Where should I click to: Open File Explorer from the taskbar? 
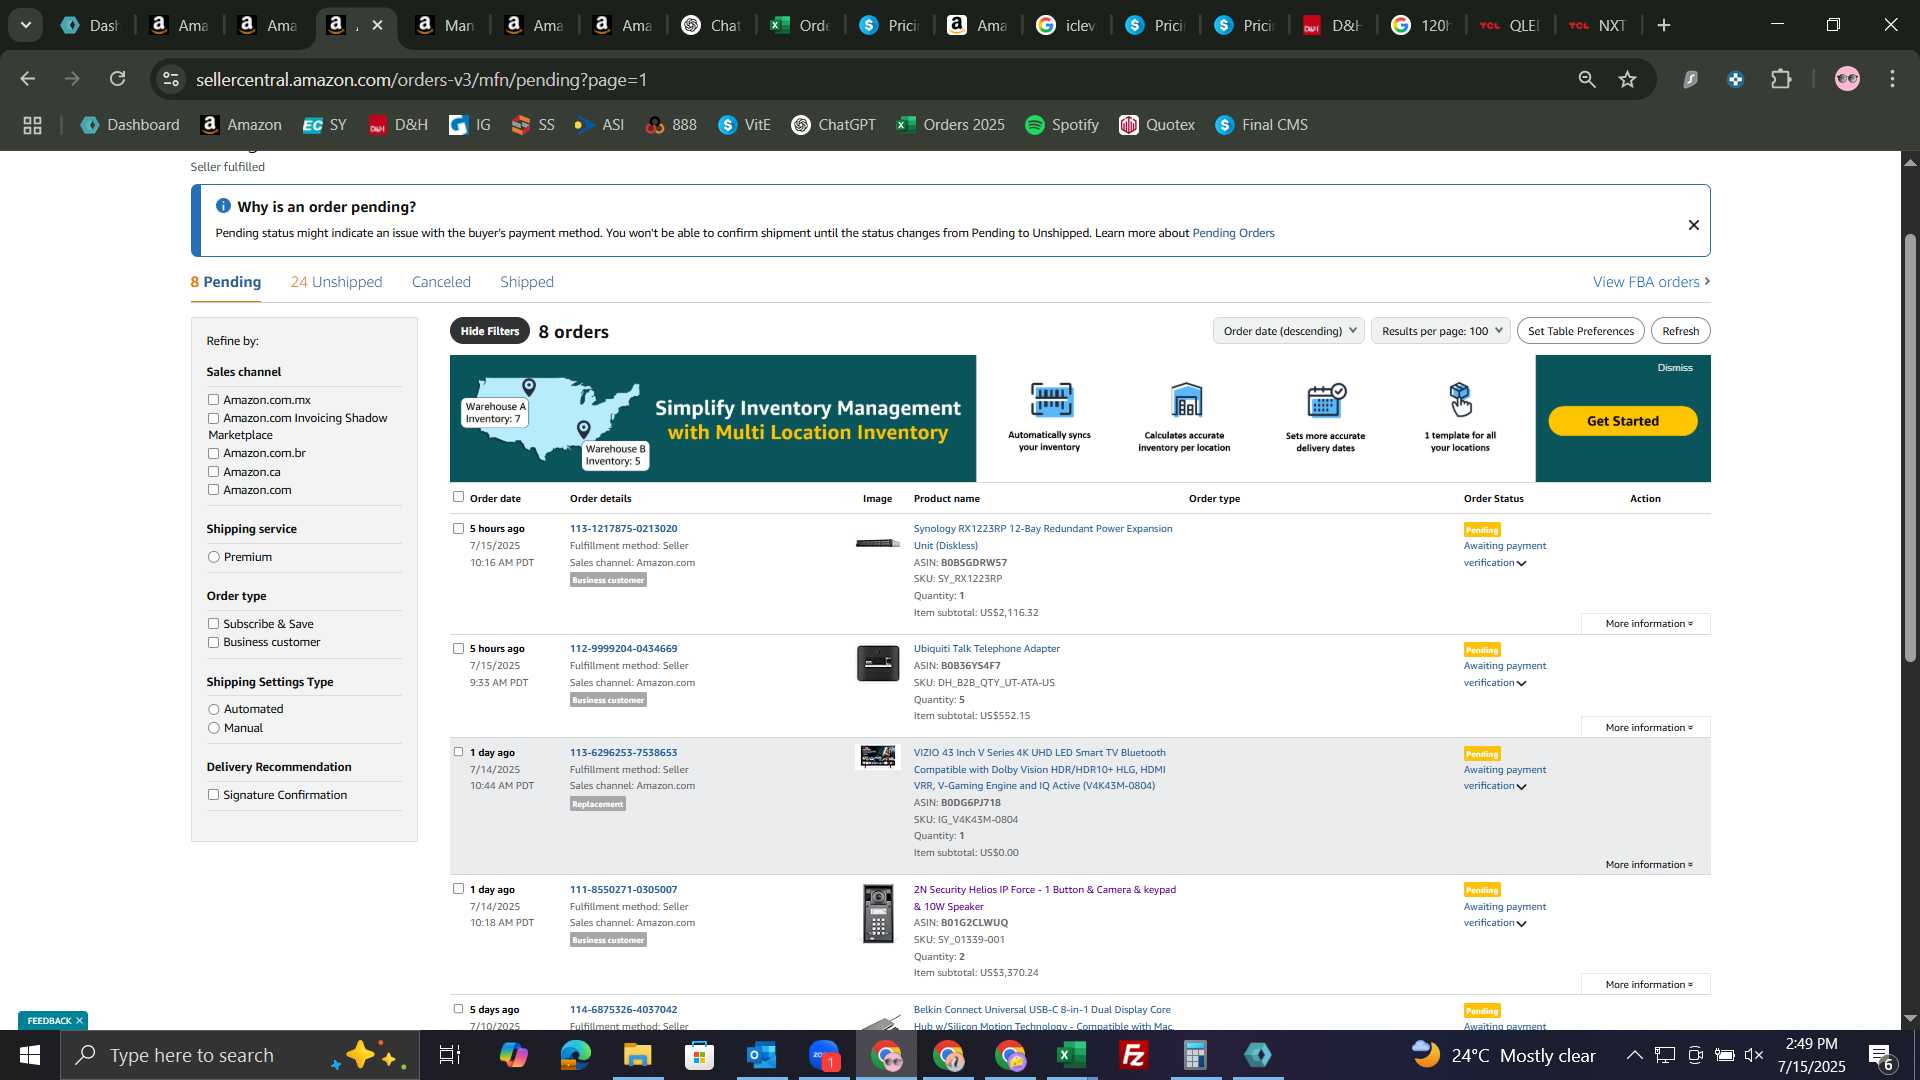pos(638,1055)
